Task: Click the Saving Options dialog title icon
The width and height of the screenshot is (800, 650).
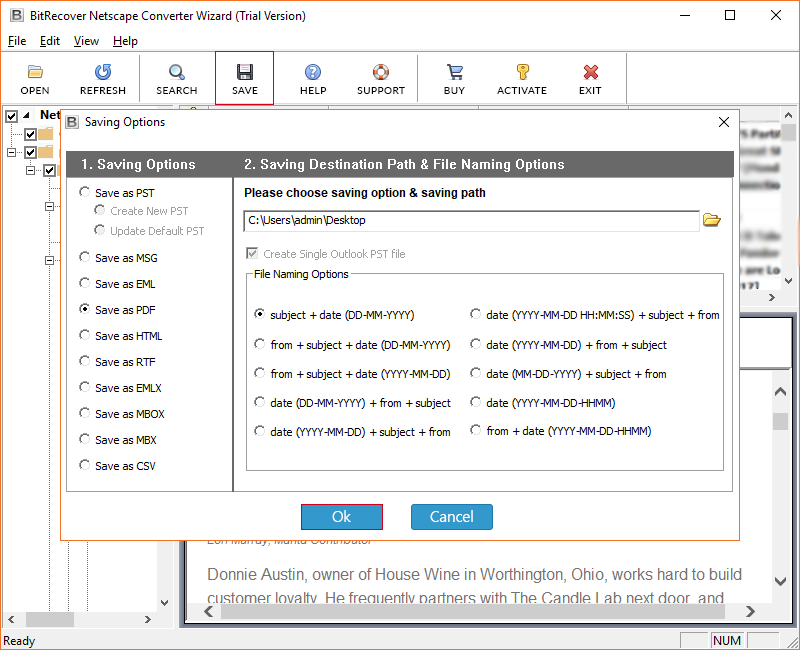Action: click(72, 122)
